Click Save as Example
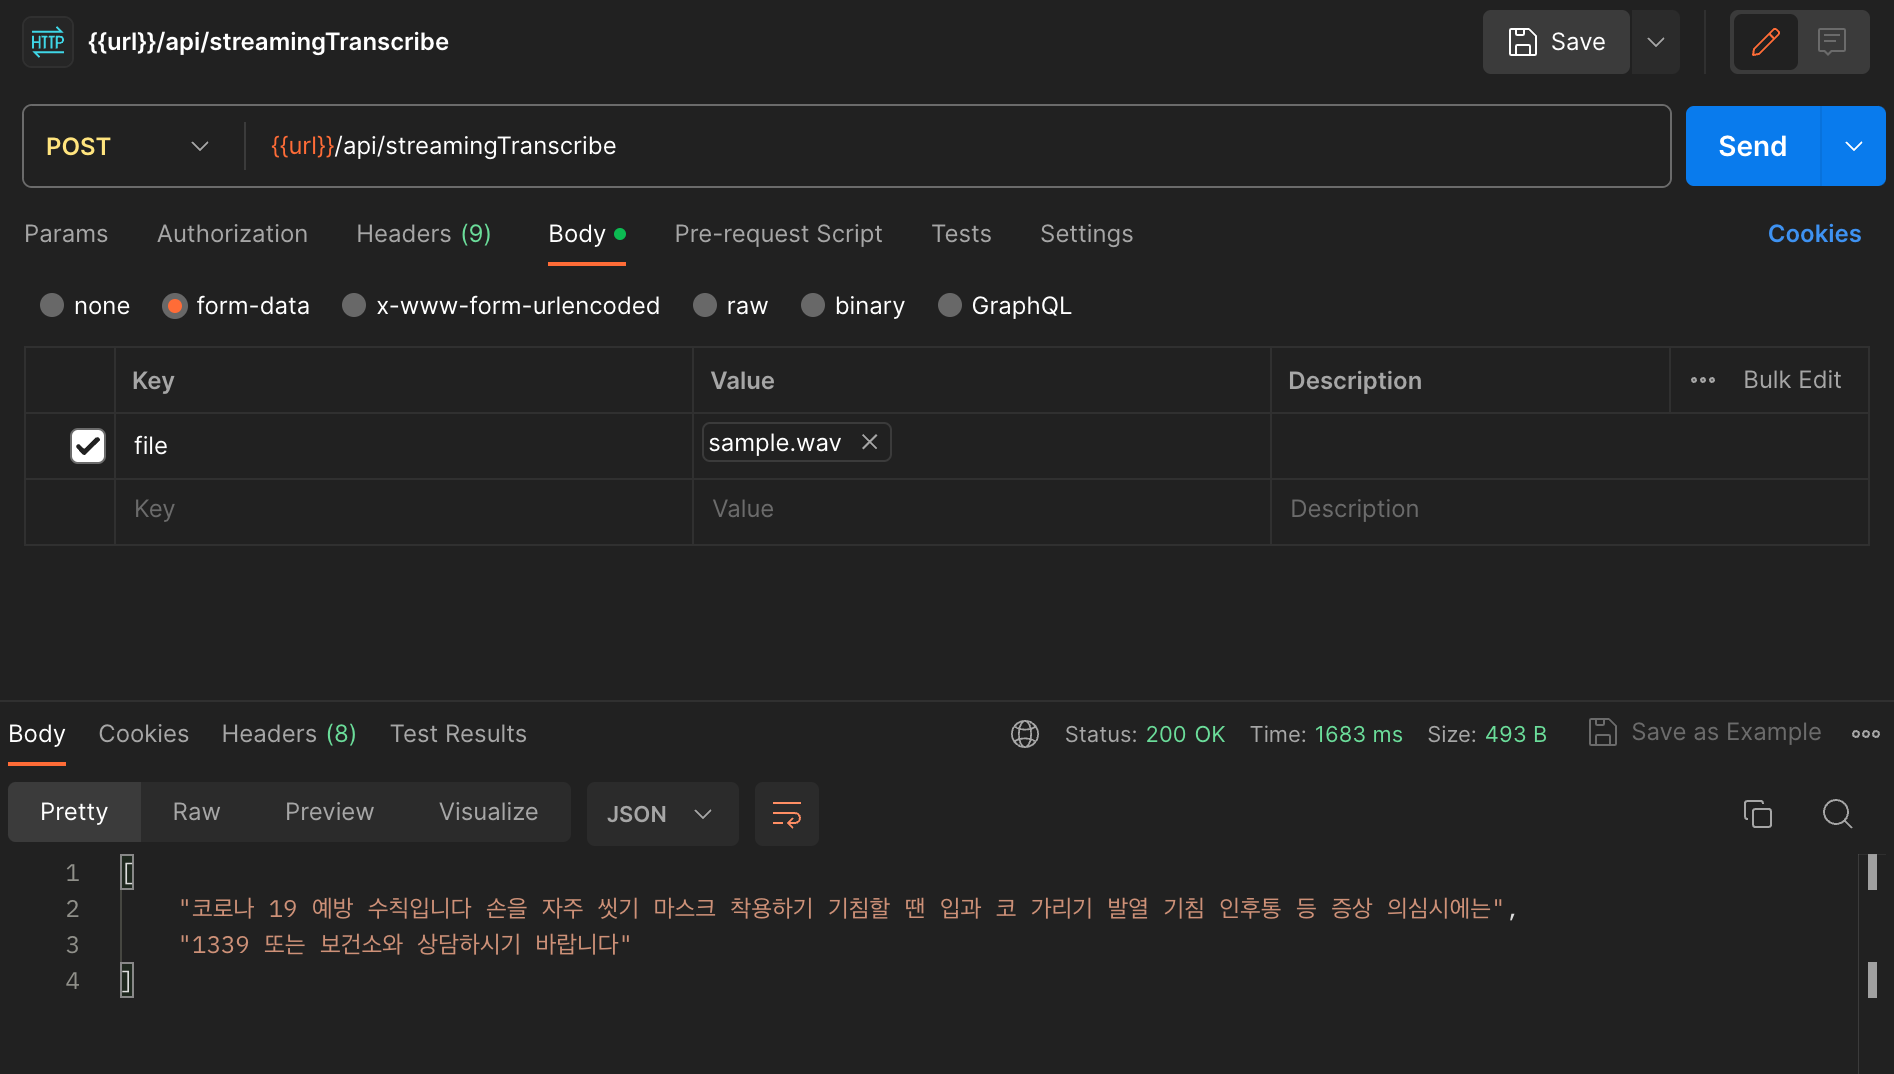1894x1074 pixels. click(1705, 732)
